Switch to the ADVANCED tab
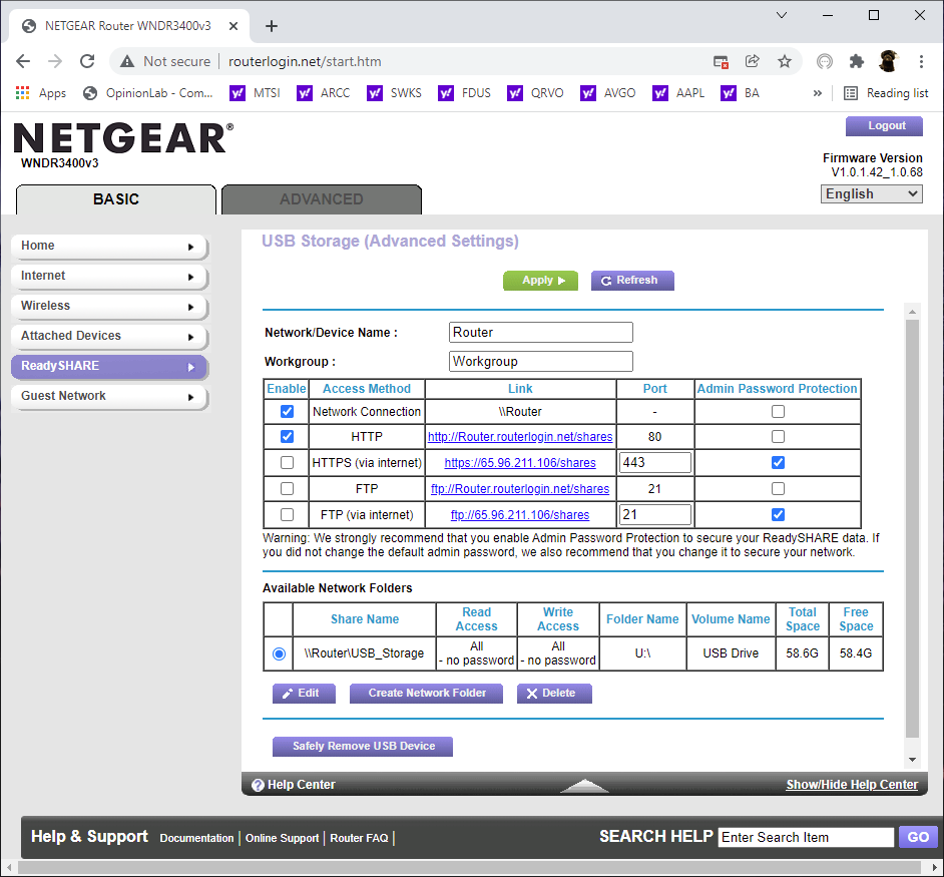Viewport: 944px width, 877px height. (321, 199)
